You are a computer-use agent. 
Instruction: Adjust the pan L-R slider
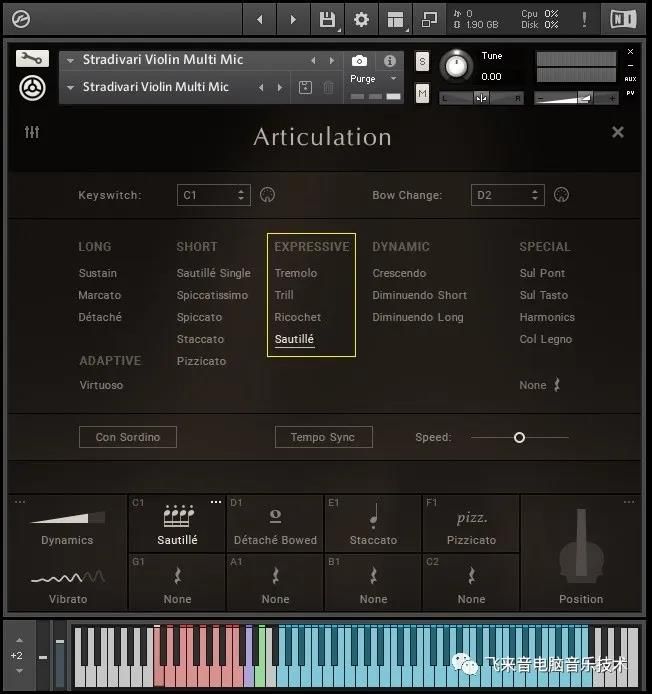(x=481, y=98)
